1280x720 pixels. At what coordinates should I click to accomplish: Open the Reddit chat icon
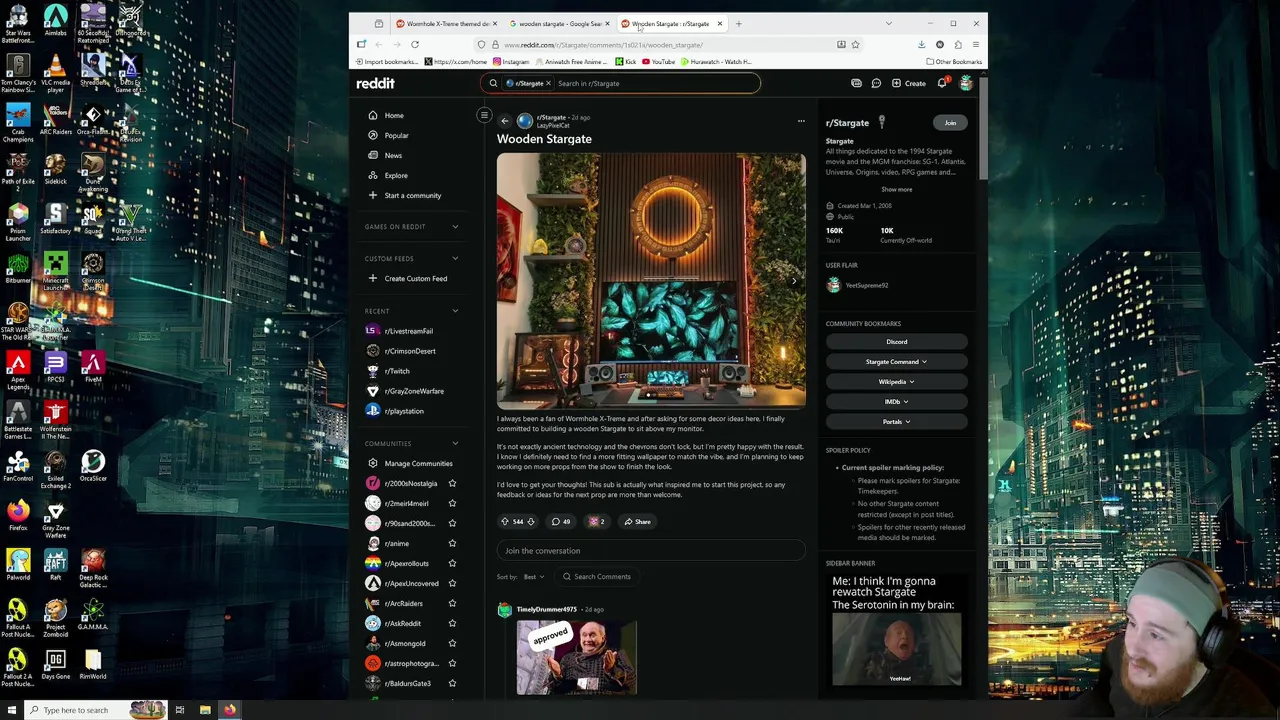[x=876, y=84]
